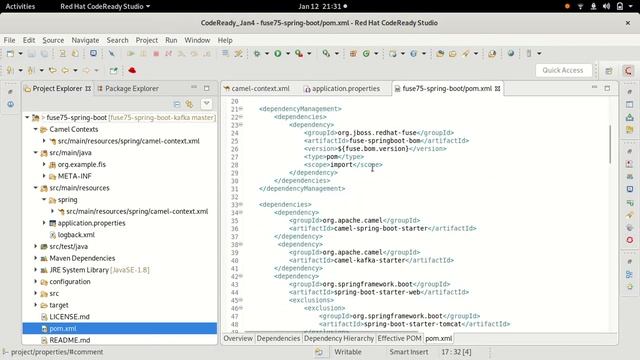Click the editor vertical scrollbar
This screenshot has height=360, width=640.
[610, 144]
